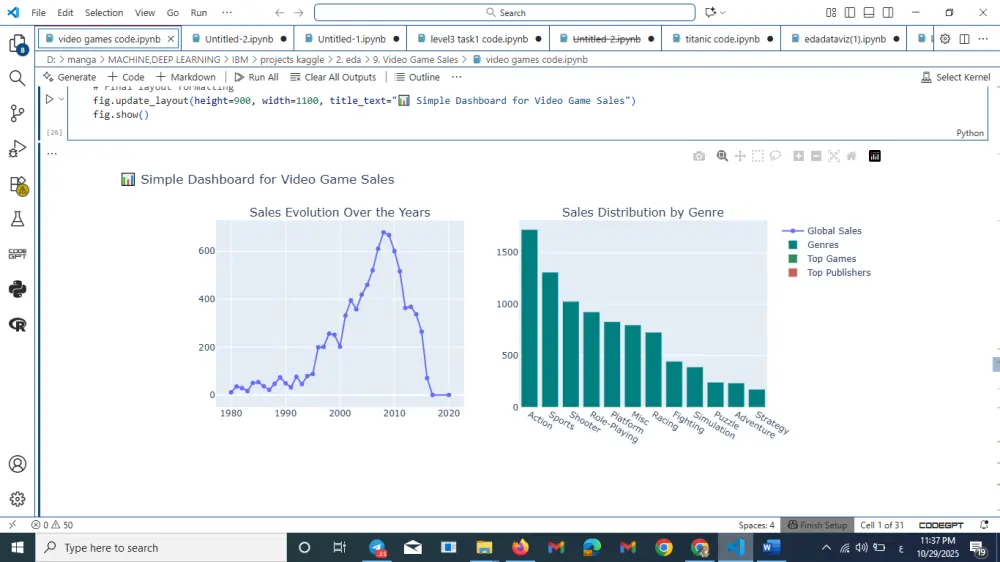Screen dimensions: 1000x562
Task: Open the Customize Layout control
Action: [x=831, y=12]
